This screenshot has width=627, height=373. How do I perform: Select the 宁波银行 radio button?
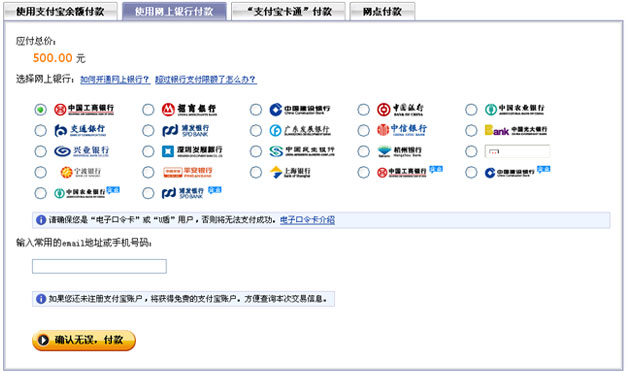point(40,172)
